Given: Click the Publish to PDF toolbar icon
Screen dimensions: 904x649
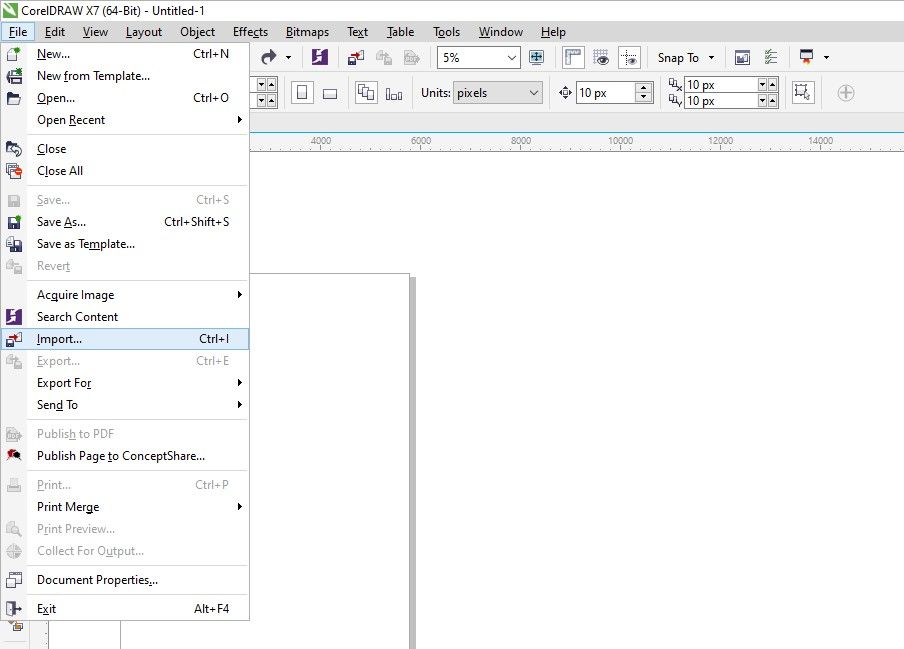Looking at the screenshot, I should click(x=412, y=57).
